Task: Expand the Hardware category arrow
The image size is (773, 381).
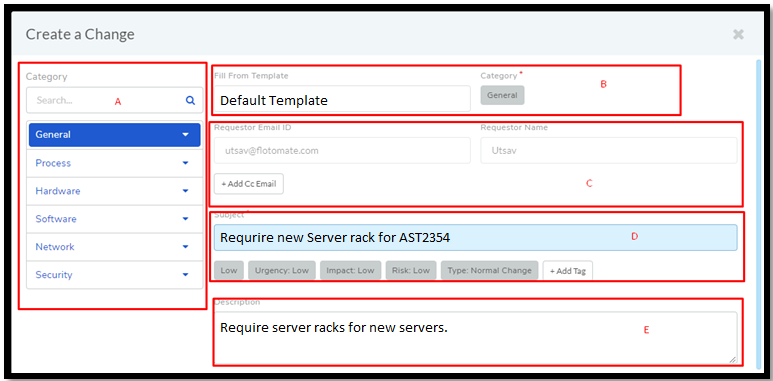Action: [185, 191]
